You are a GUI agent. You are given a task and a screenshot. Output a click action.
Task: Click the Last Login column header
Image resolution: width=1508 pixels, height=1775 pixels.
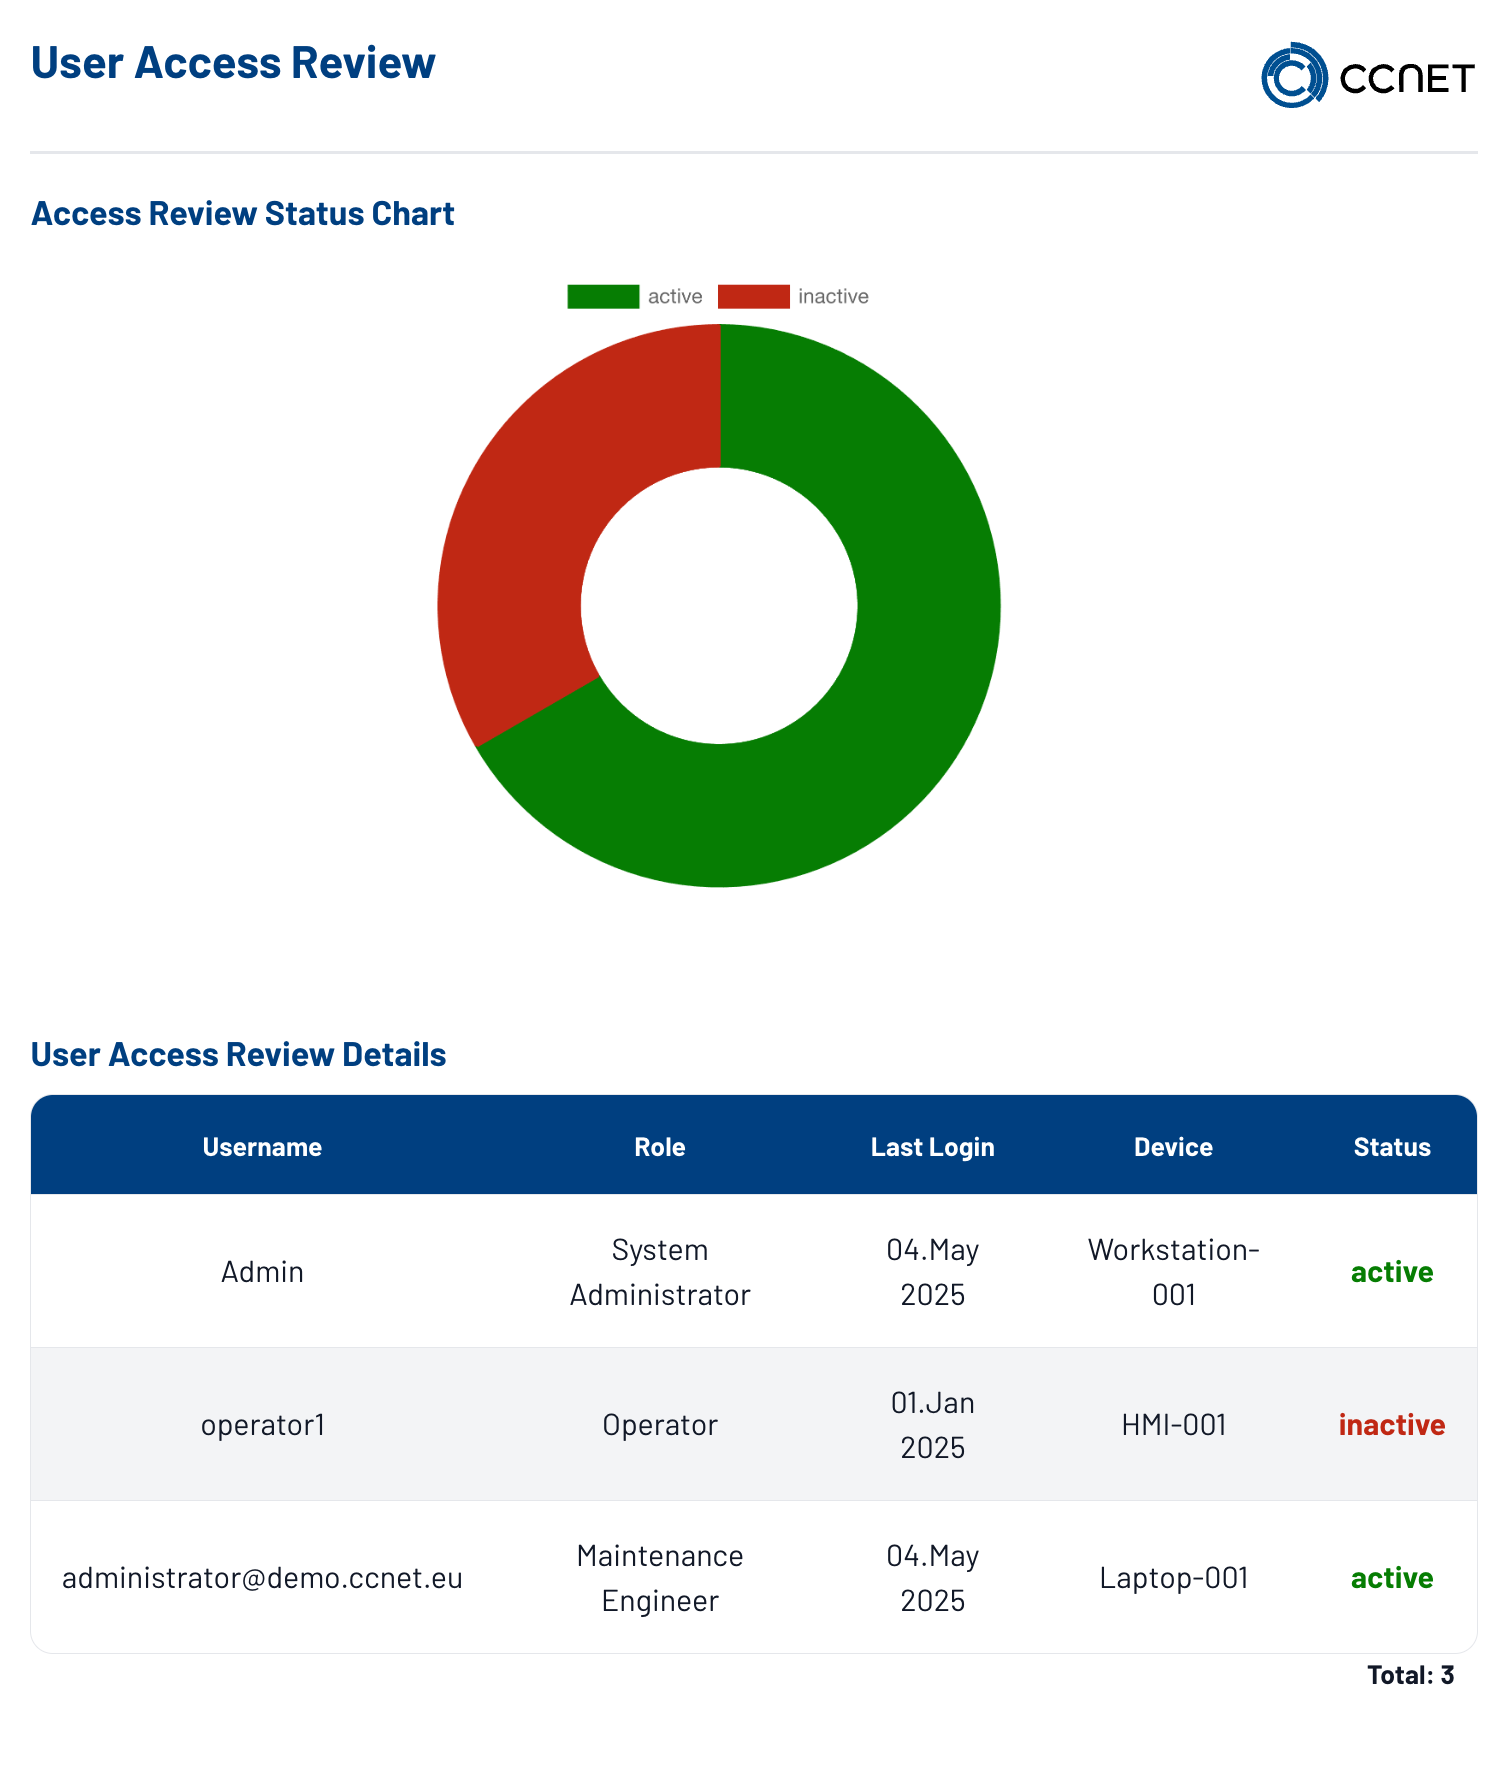pyautogui.click(x=932, y=1147)
